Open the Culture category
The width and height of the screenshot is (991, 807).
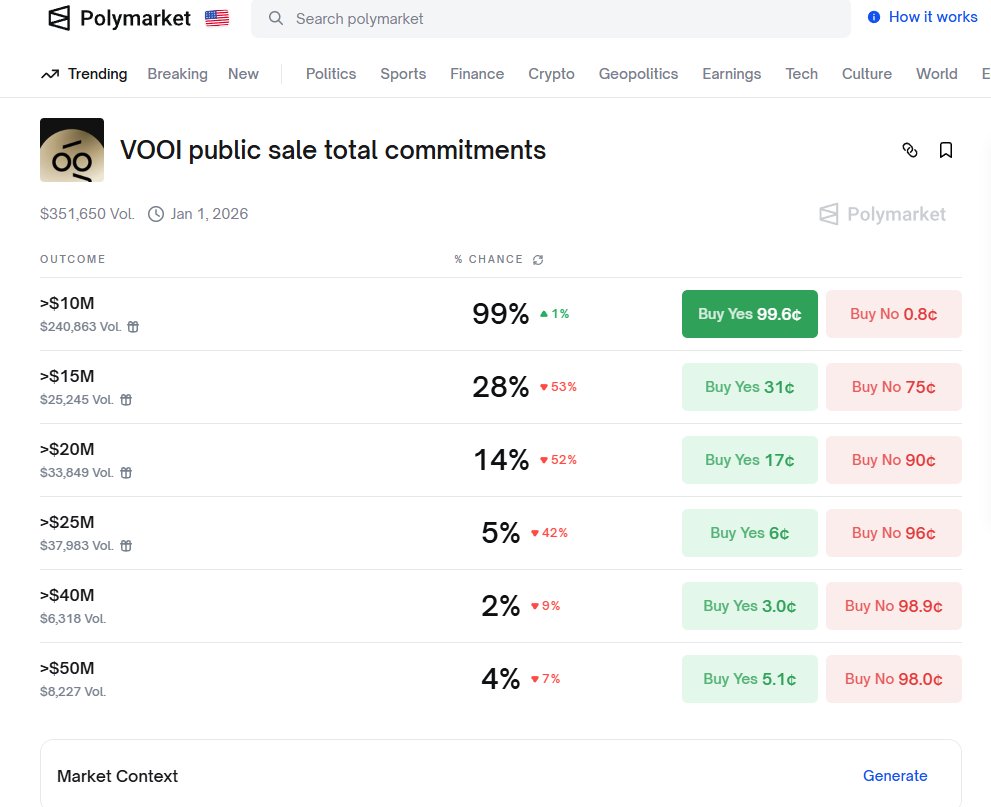pos(866,74)
